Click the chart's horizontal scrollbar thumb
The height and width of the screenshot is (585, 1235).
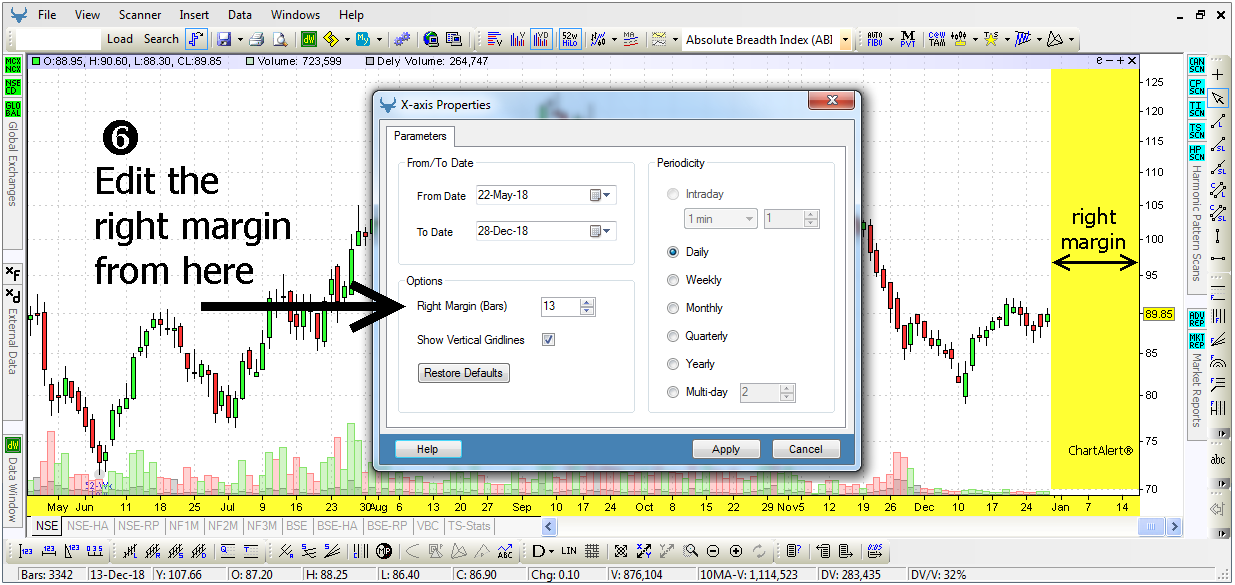click(x=1153, y=526)
